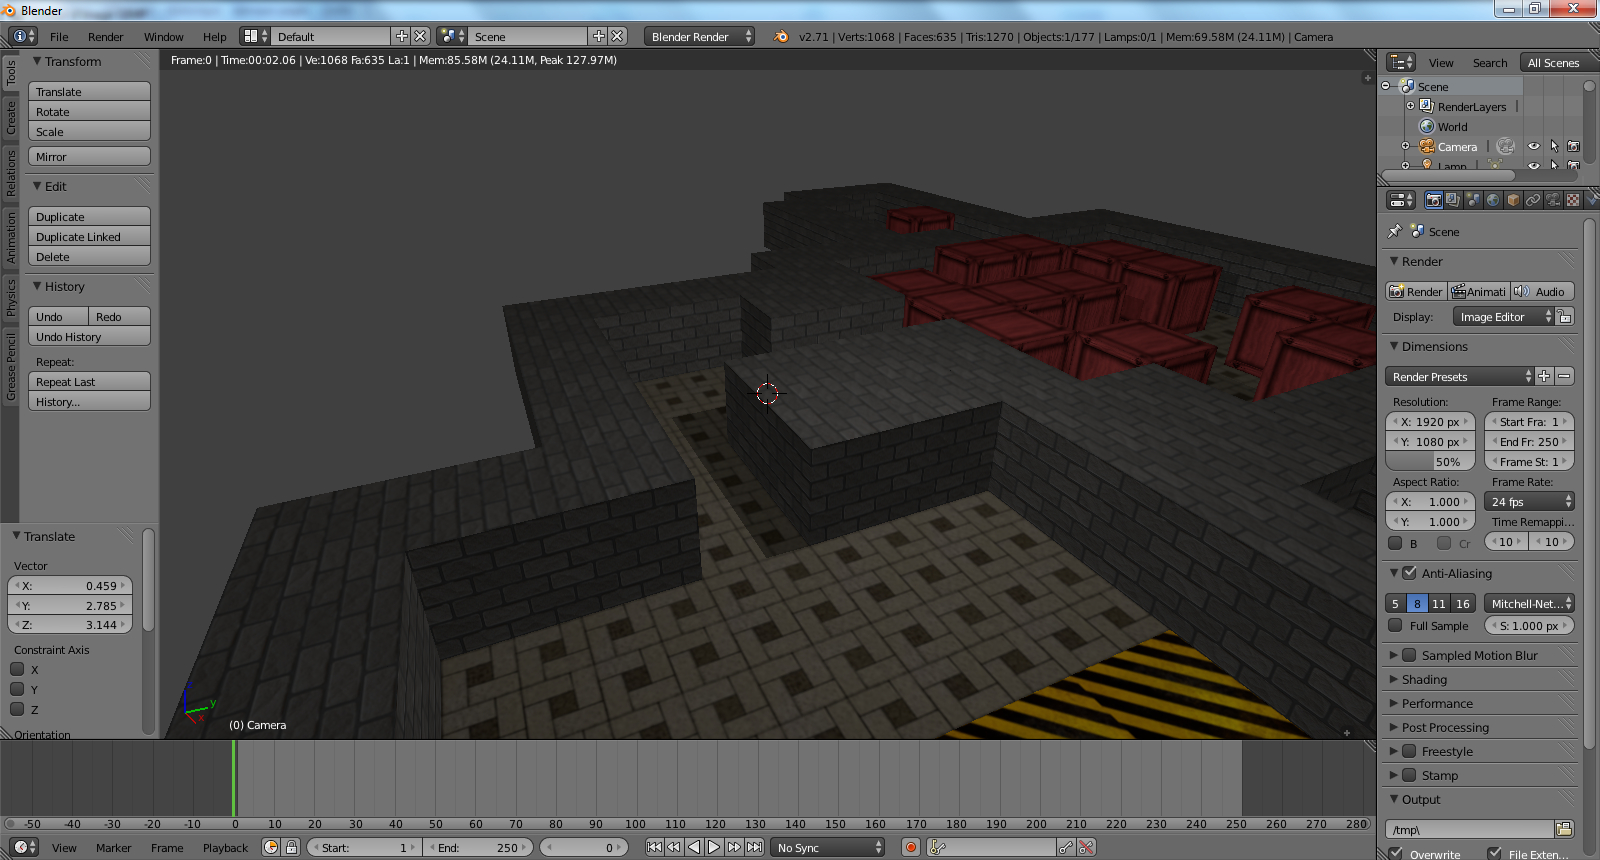Open the Render Presets dropdown

click(1459, 376)
